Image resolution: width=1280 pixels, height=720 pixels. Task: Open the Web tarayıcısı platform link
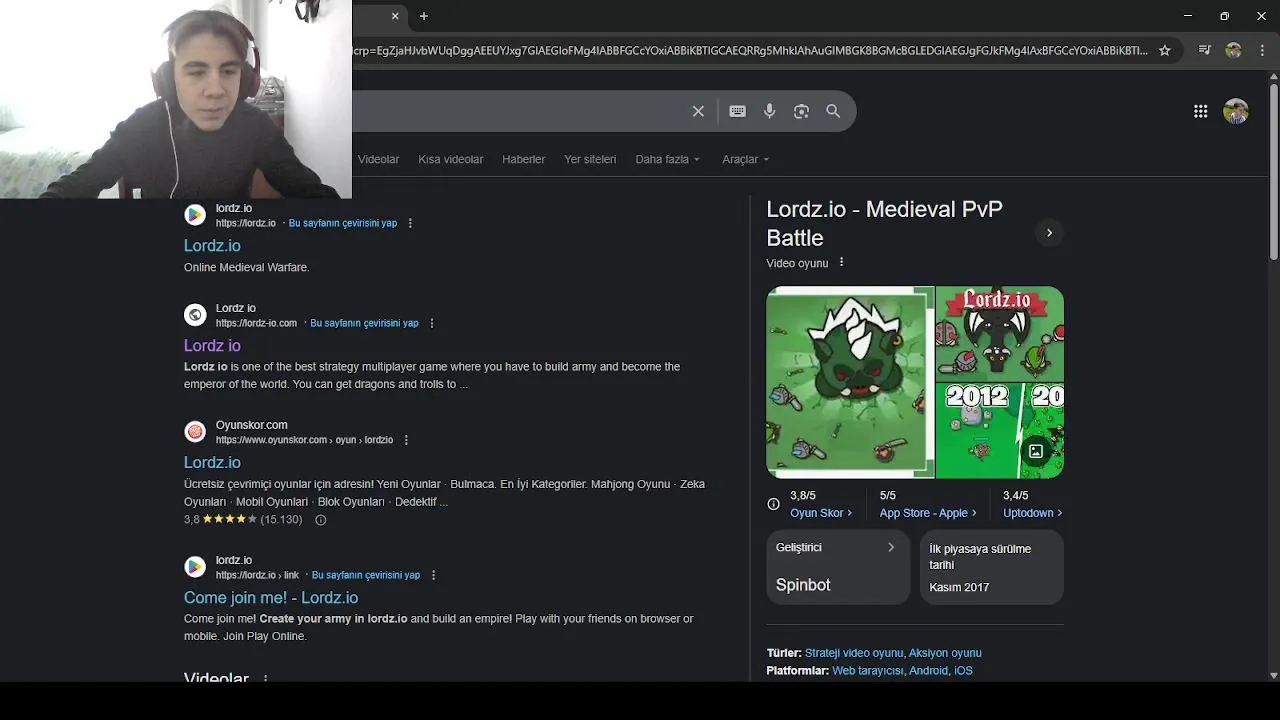pyautogui.click(x=868, y=671)
